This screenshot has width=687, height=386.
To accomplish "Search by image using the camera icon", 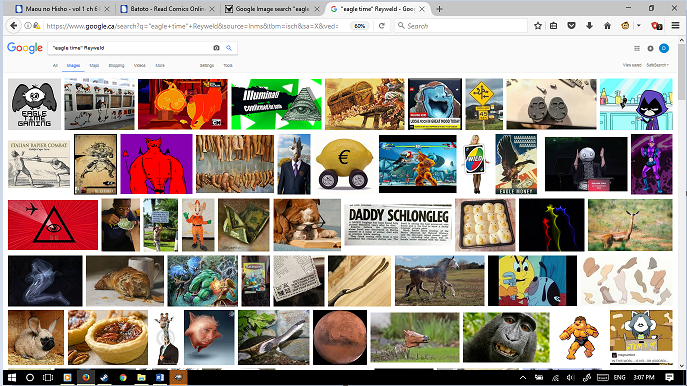I will tap(216, 48).
